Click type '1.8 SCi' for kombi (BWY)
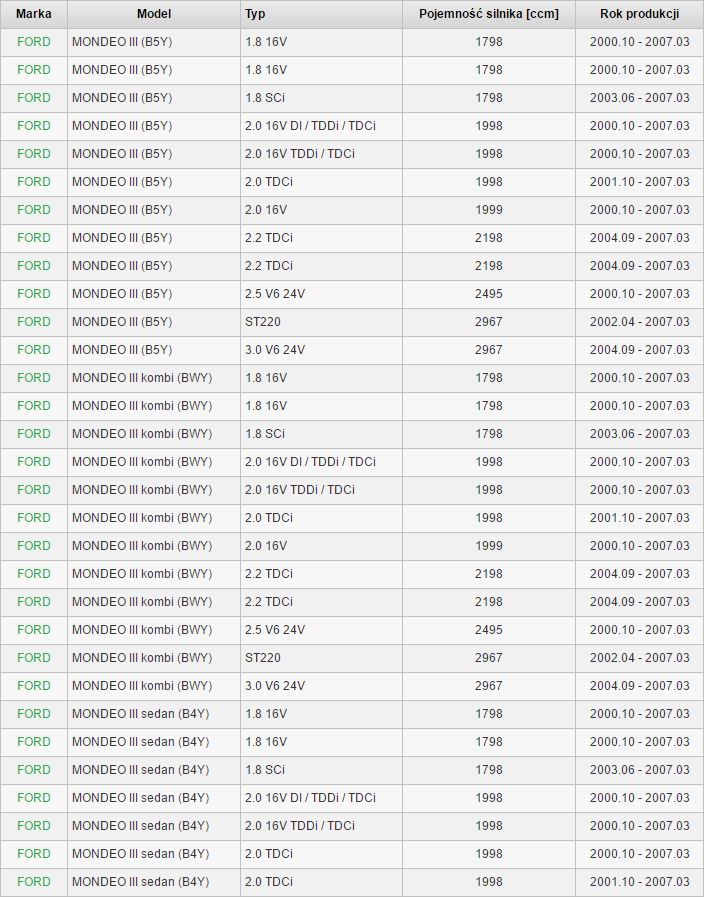This screenshot has width=705, height=897. 265,434
